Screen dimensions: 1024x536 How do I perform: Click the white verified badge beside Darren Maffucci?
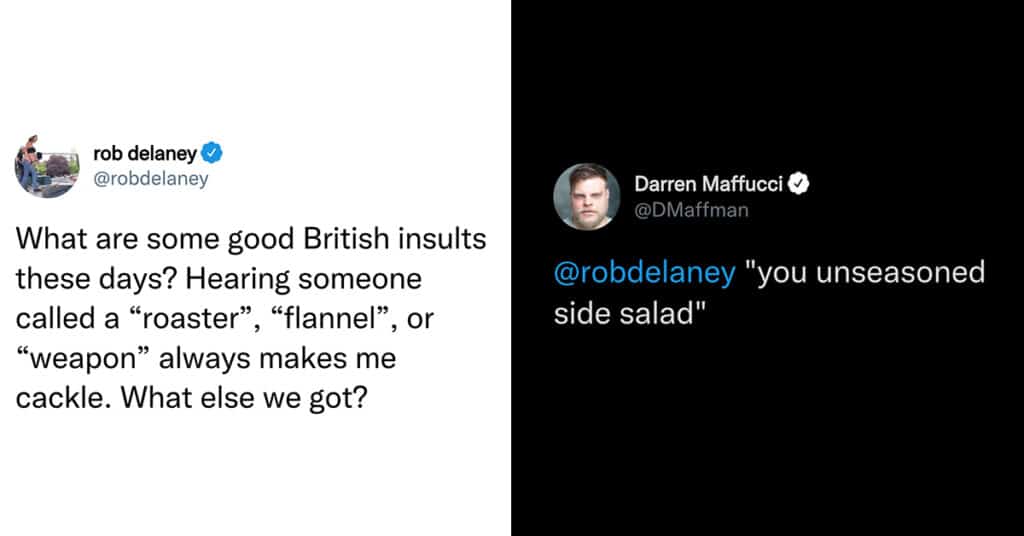point(799,184)
